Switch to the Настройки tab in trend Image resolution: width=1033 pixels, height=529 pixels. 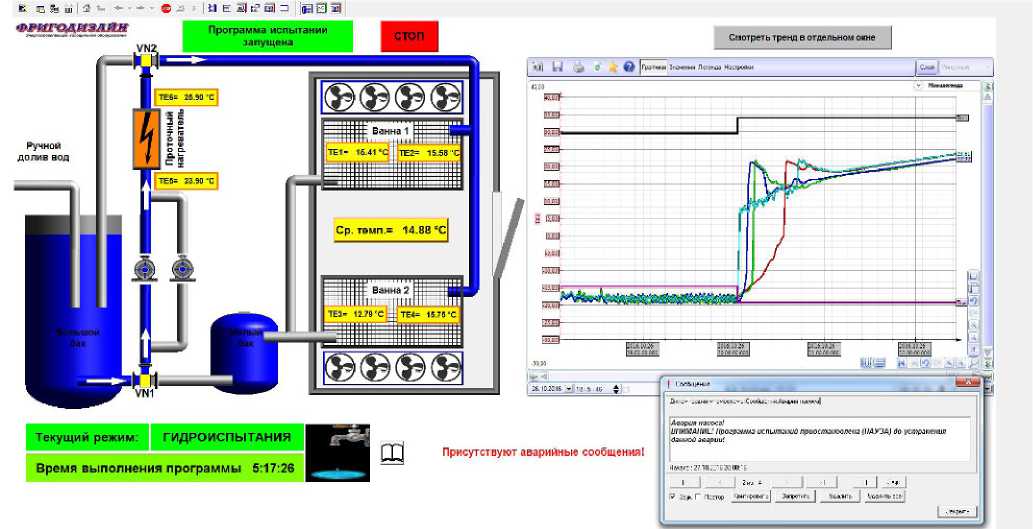pos(739,67)
